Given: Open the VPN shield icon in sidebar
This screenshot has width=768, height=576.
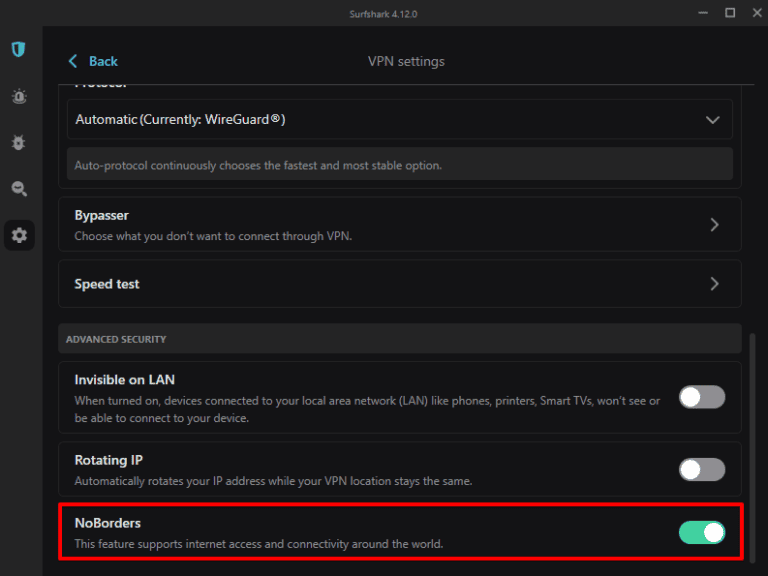Looking at the screenshot, I should point(19,49).
